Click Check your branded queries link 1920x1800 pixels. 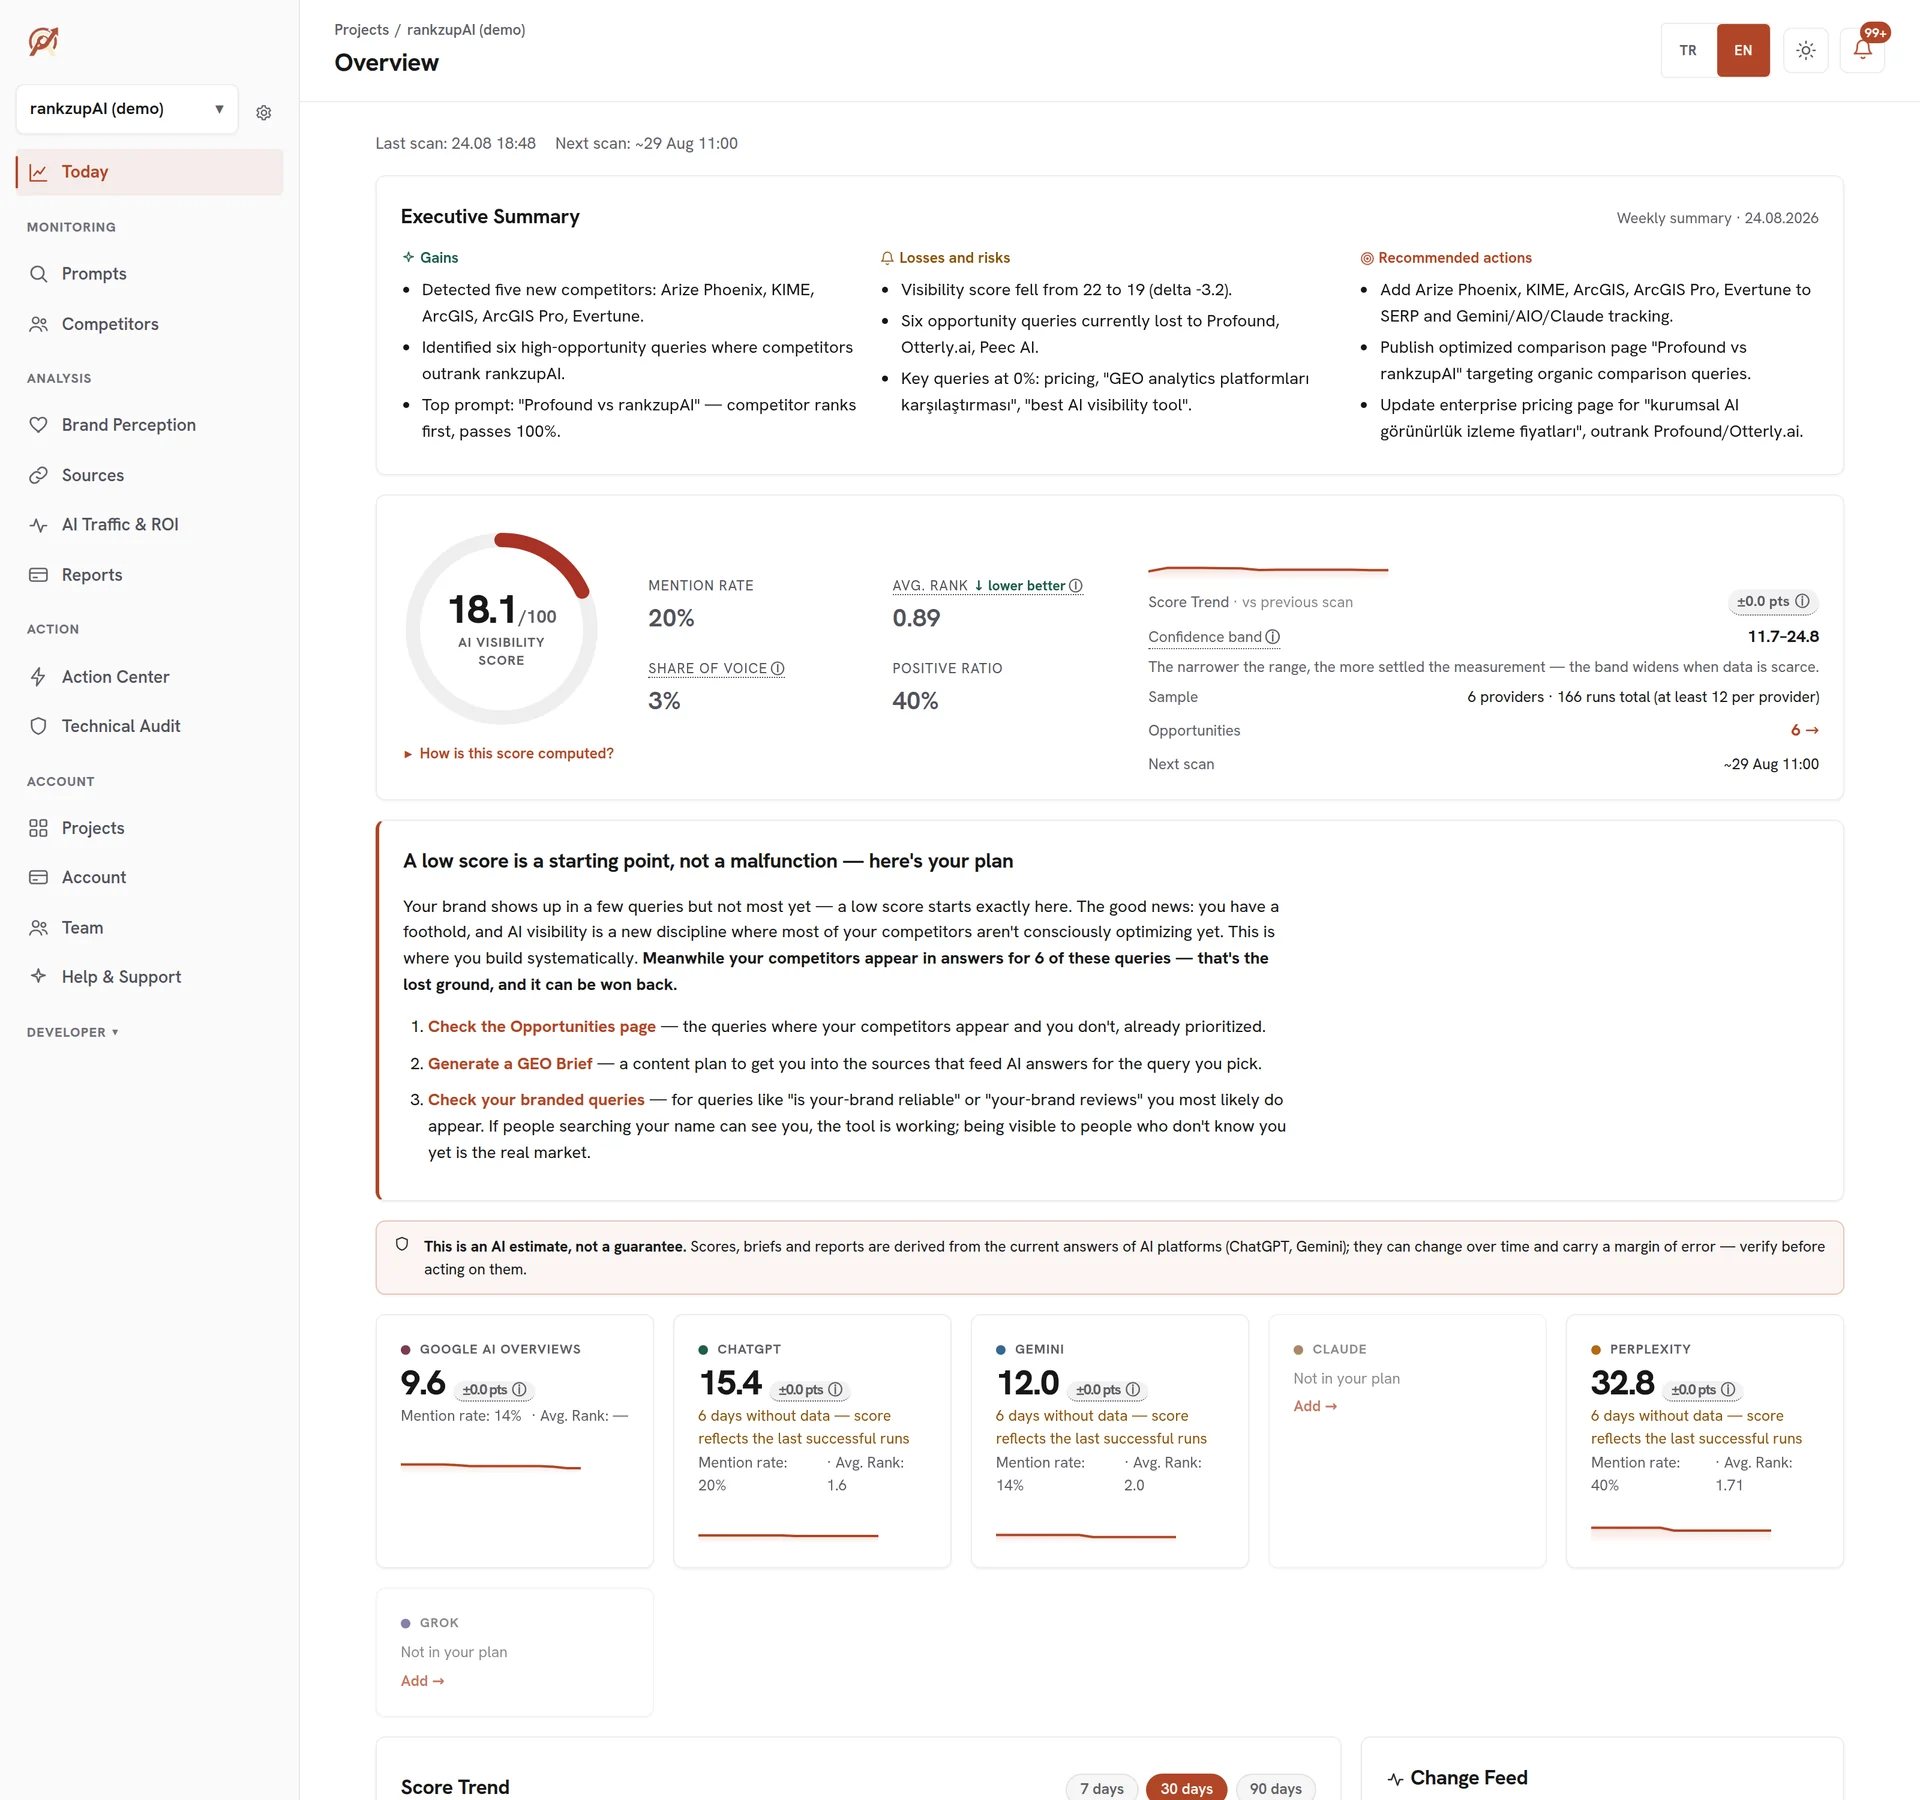point(536,1099)
